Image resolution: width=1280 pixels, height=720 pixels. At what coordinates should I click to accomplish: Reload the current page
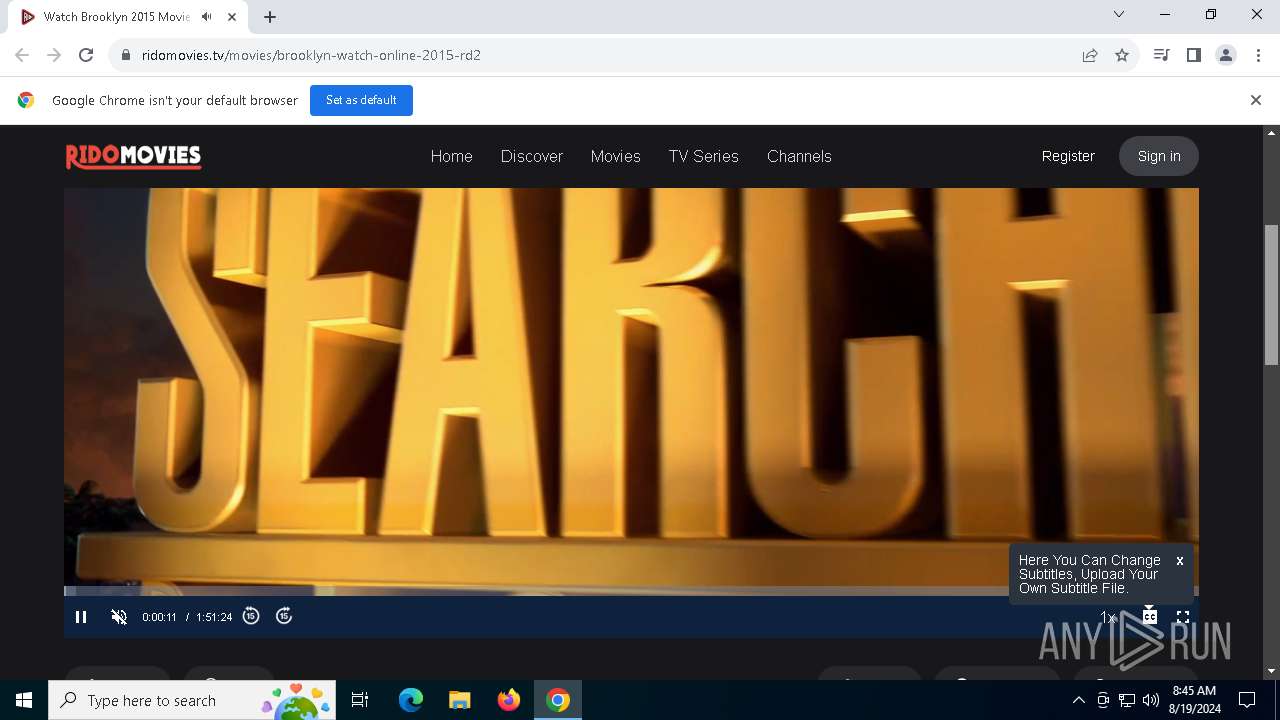[x=86, y=55]
